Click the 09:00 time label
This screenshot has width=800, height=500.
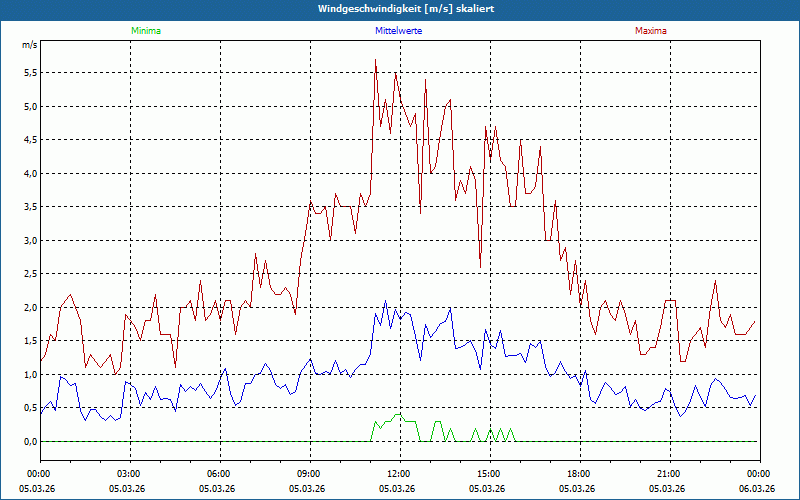coord(310,474)
